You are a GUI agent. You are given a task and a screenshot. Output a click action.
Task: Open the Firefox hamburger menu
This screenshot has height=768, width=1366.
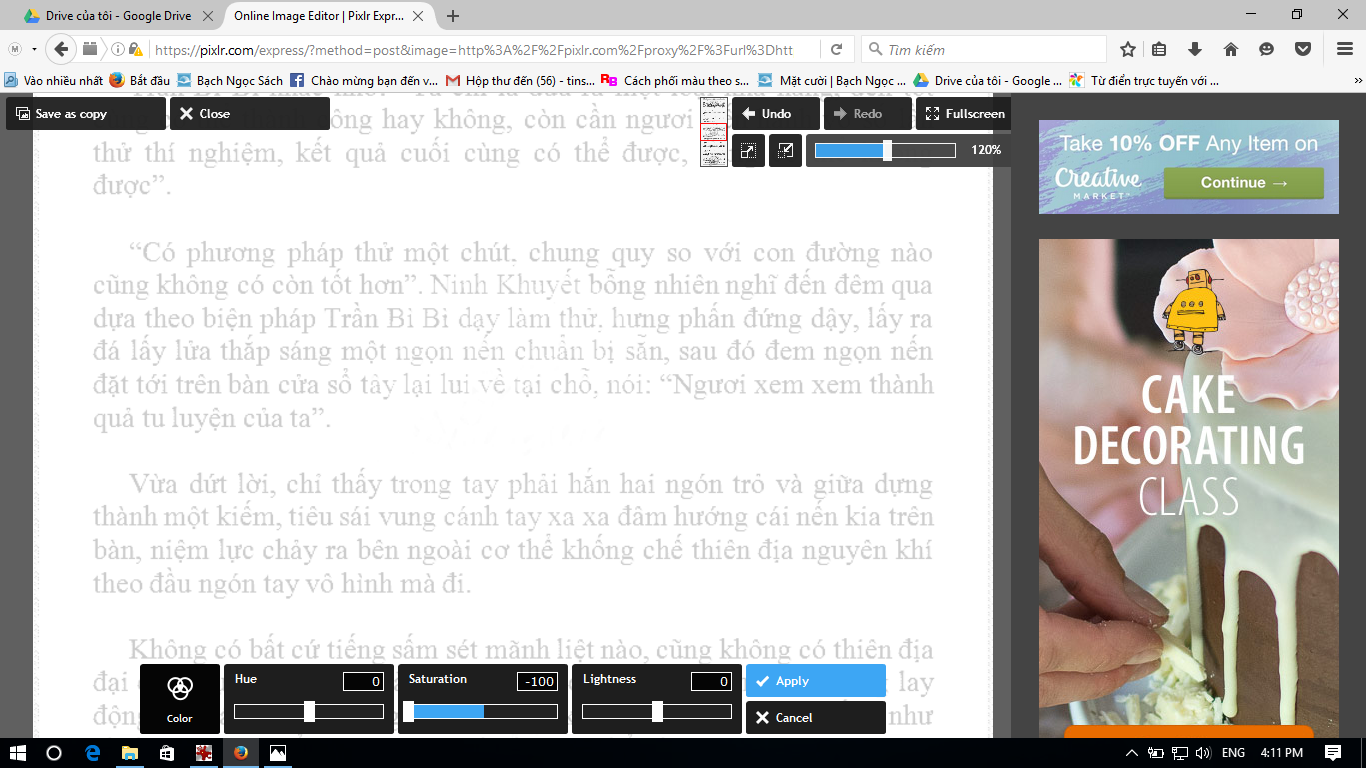(x=1345, y=49)
